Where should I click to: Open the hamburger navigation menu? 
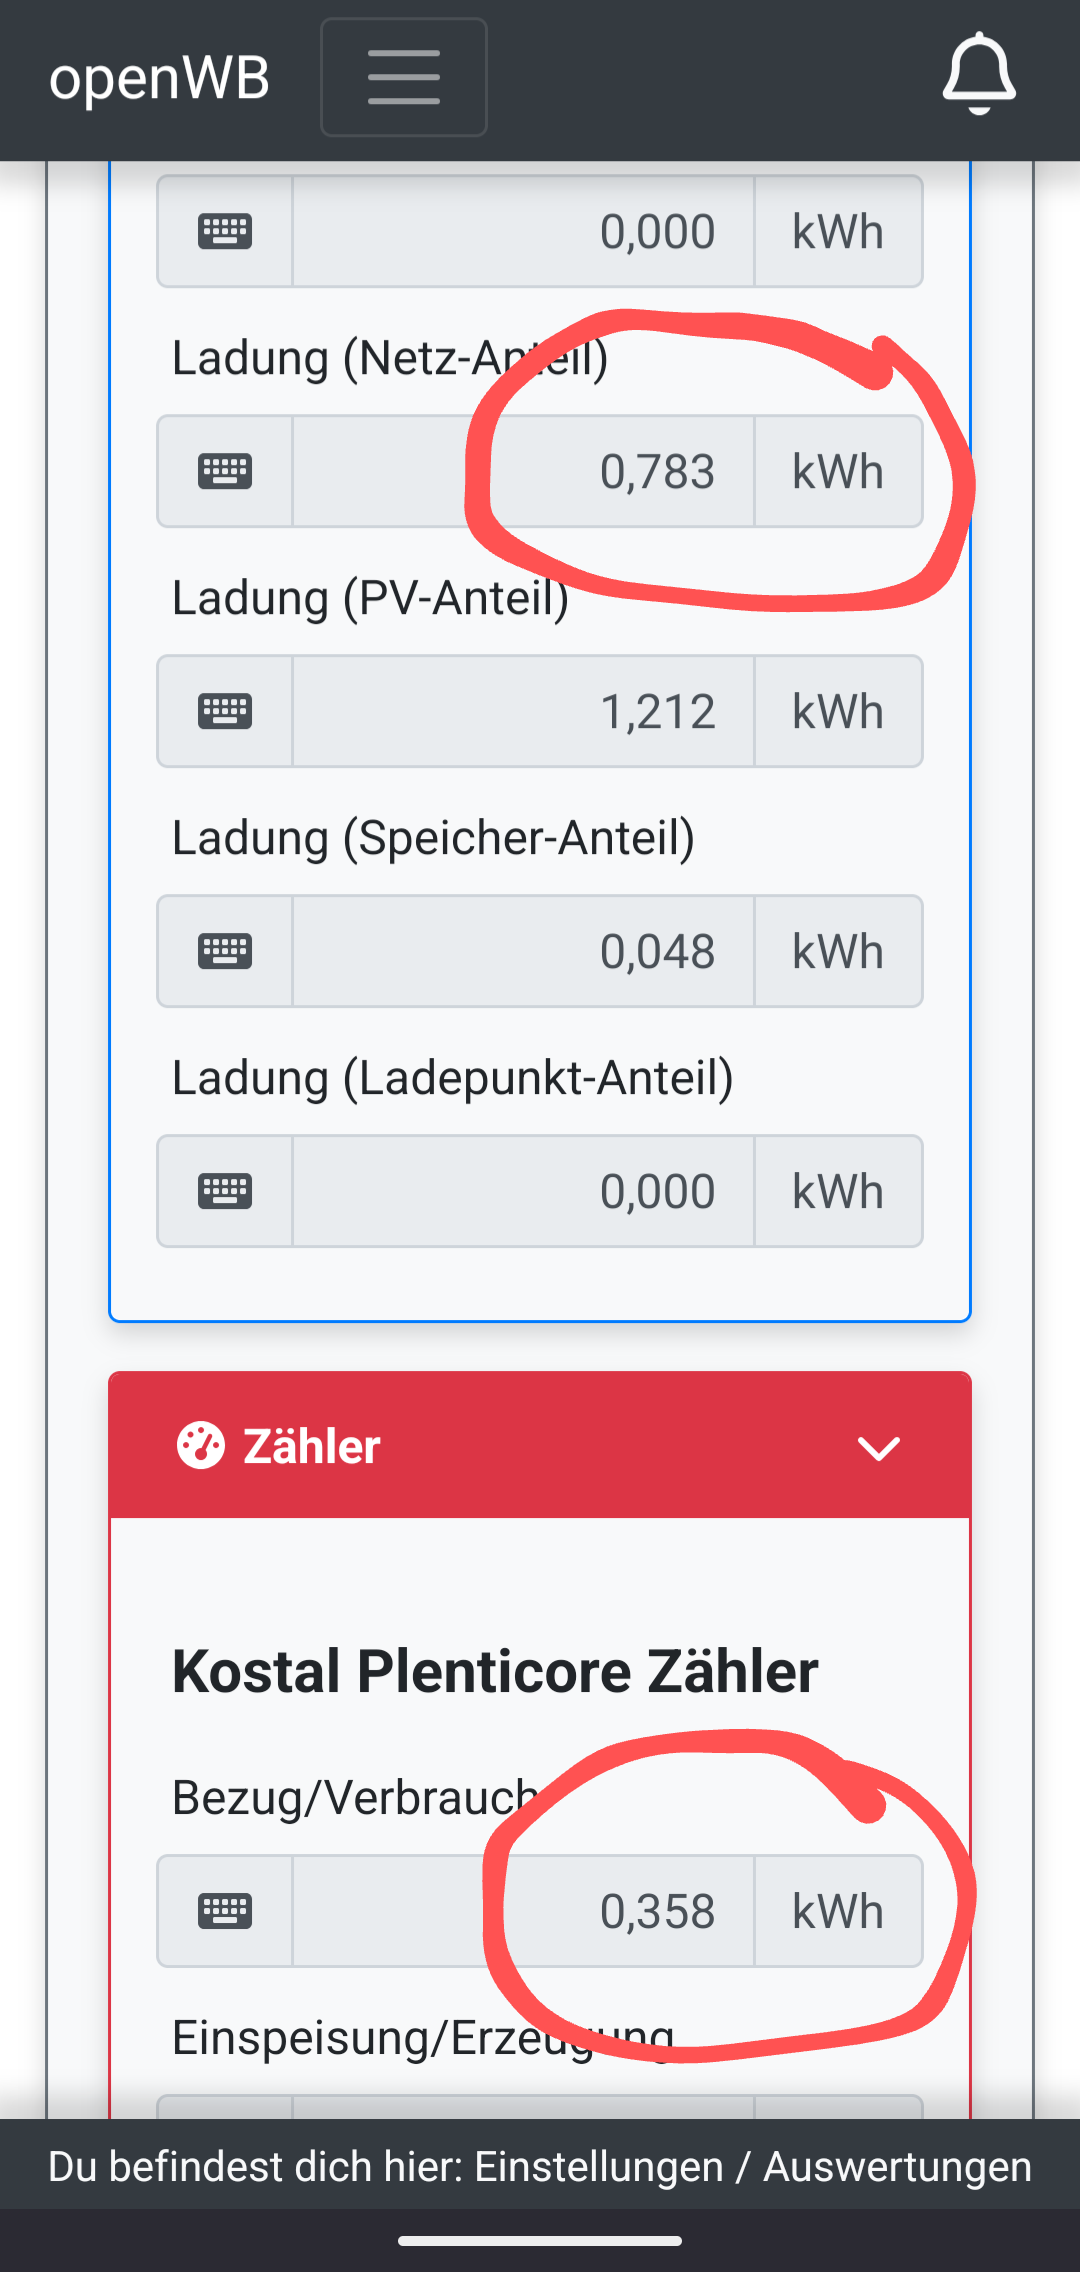(403, 77)
